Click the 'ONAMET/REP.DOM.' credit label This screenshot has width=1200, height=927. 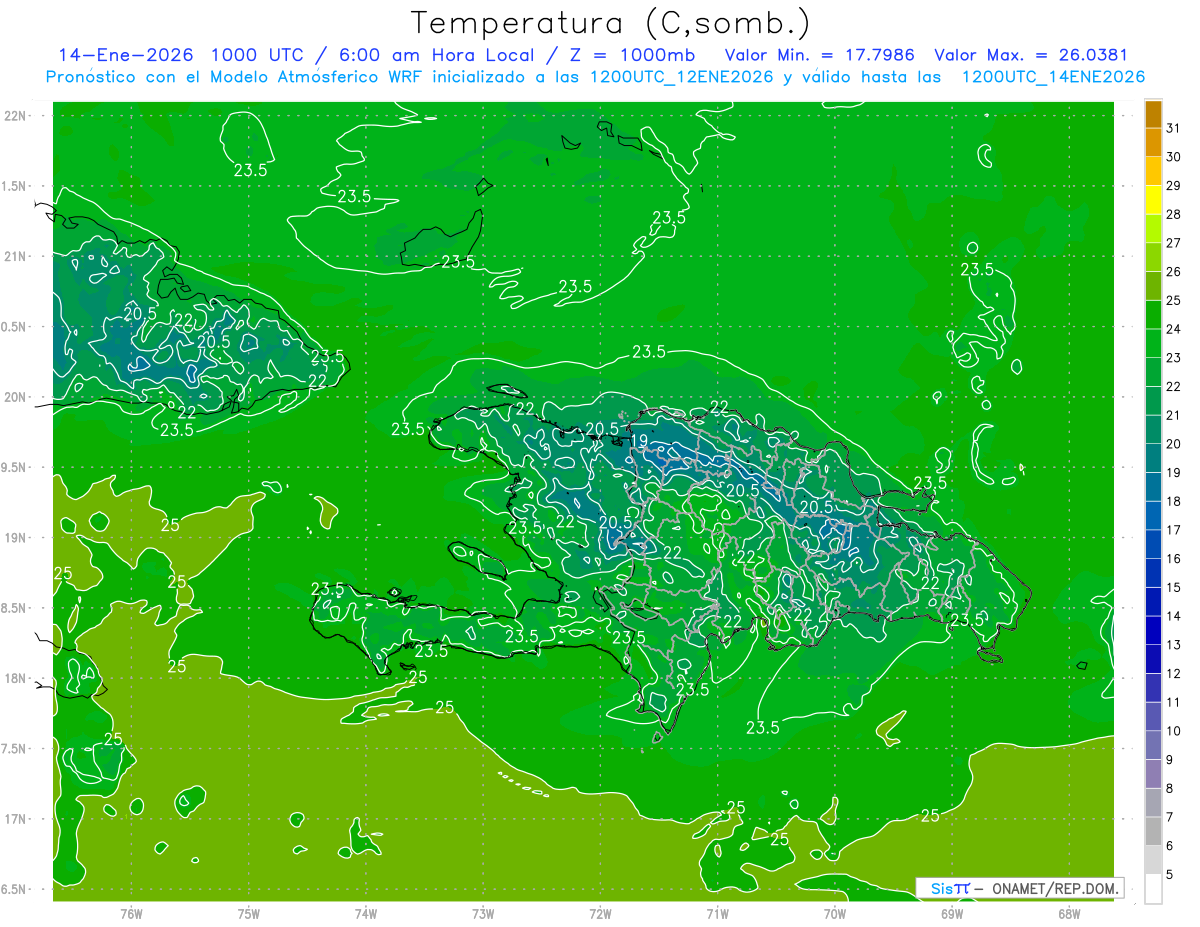[1055, 888]
